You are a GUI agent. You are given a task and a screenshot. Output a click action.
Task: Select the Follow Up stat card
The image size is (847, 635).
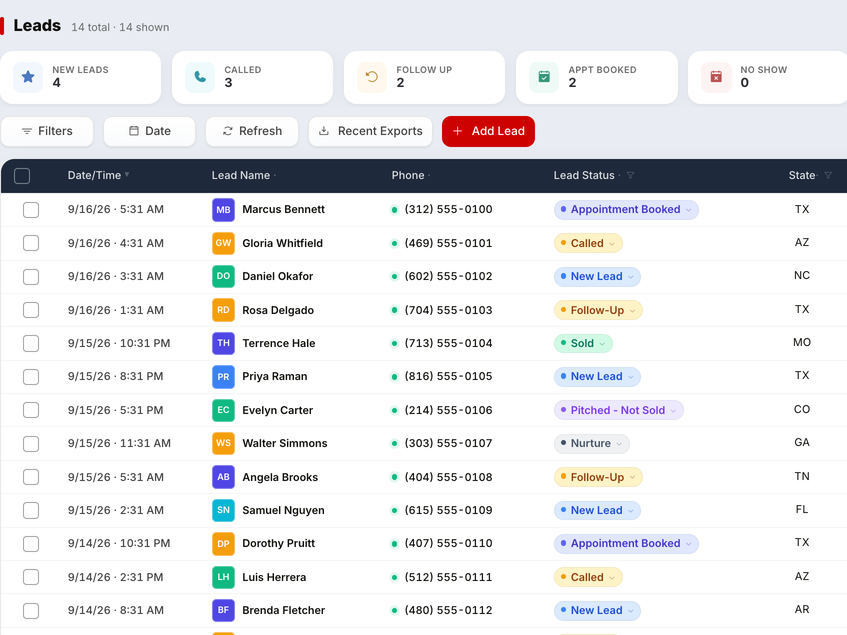coord(425,77)
